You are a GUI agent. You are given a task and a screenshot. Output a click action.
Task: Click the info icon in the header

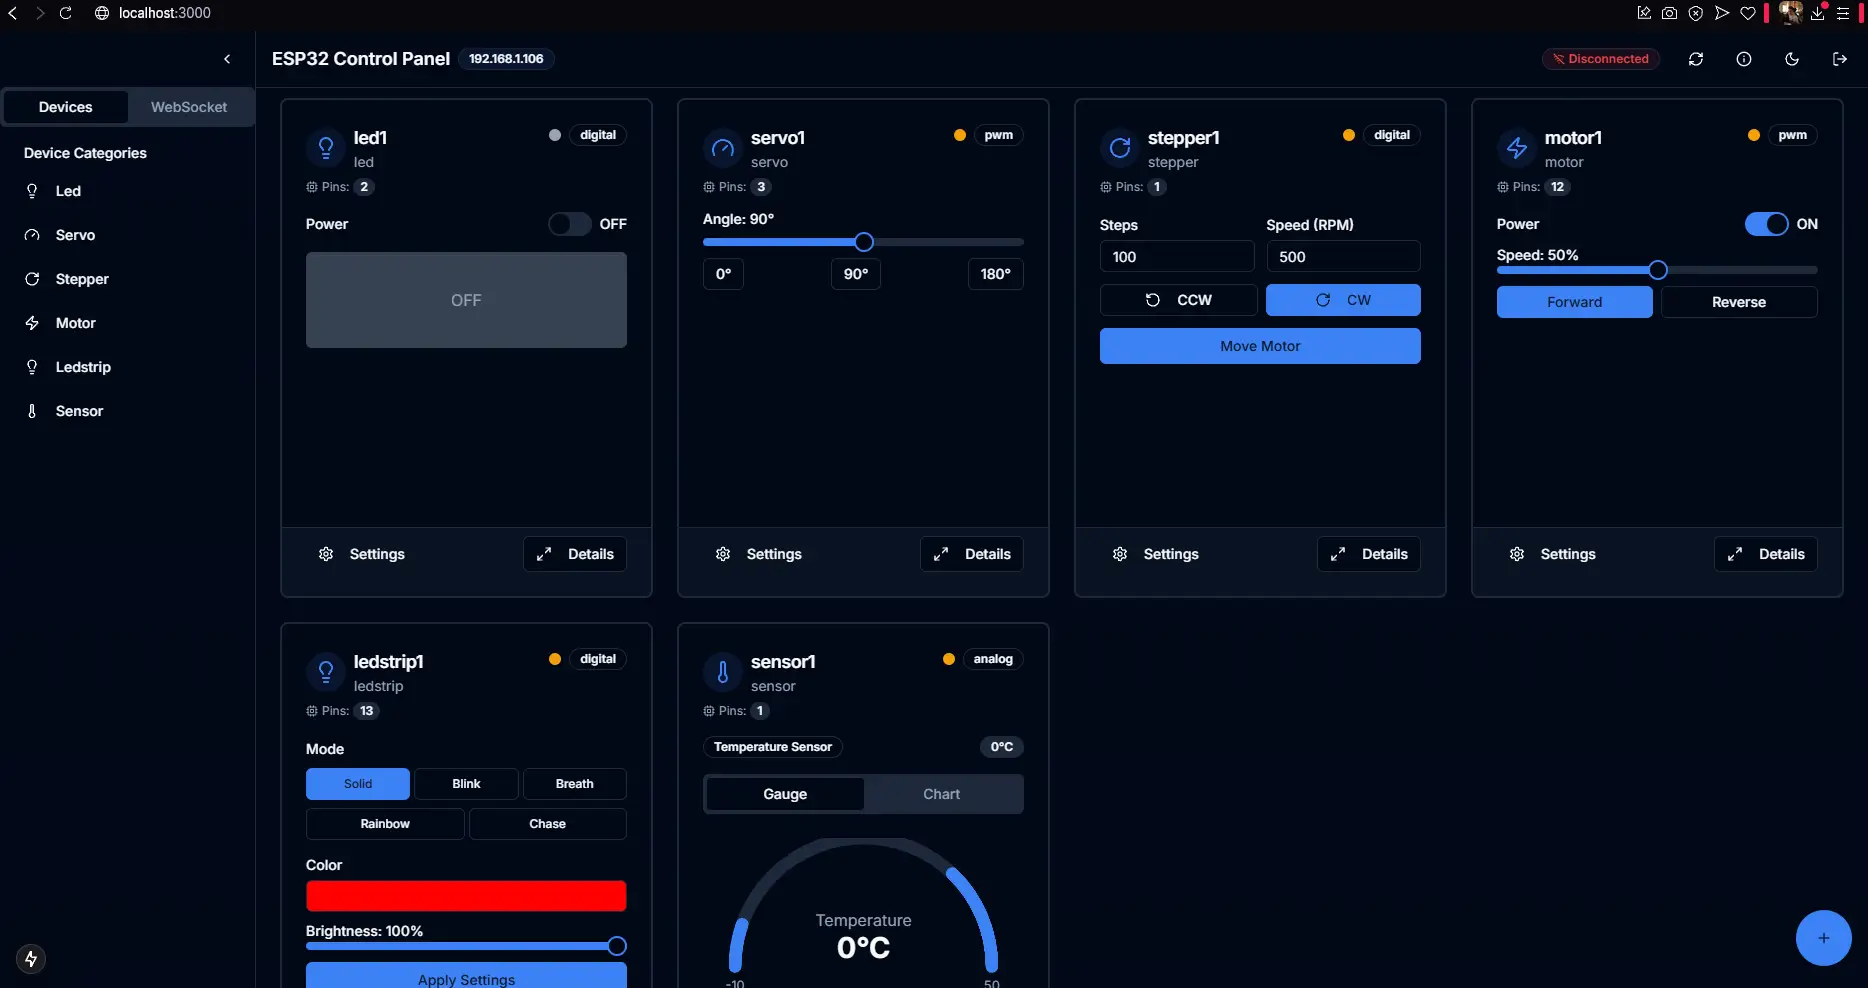click(1744, 59)
